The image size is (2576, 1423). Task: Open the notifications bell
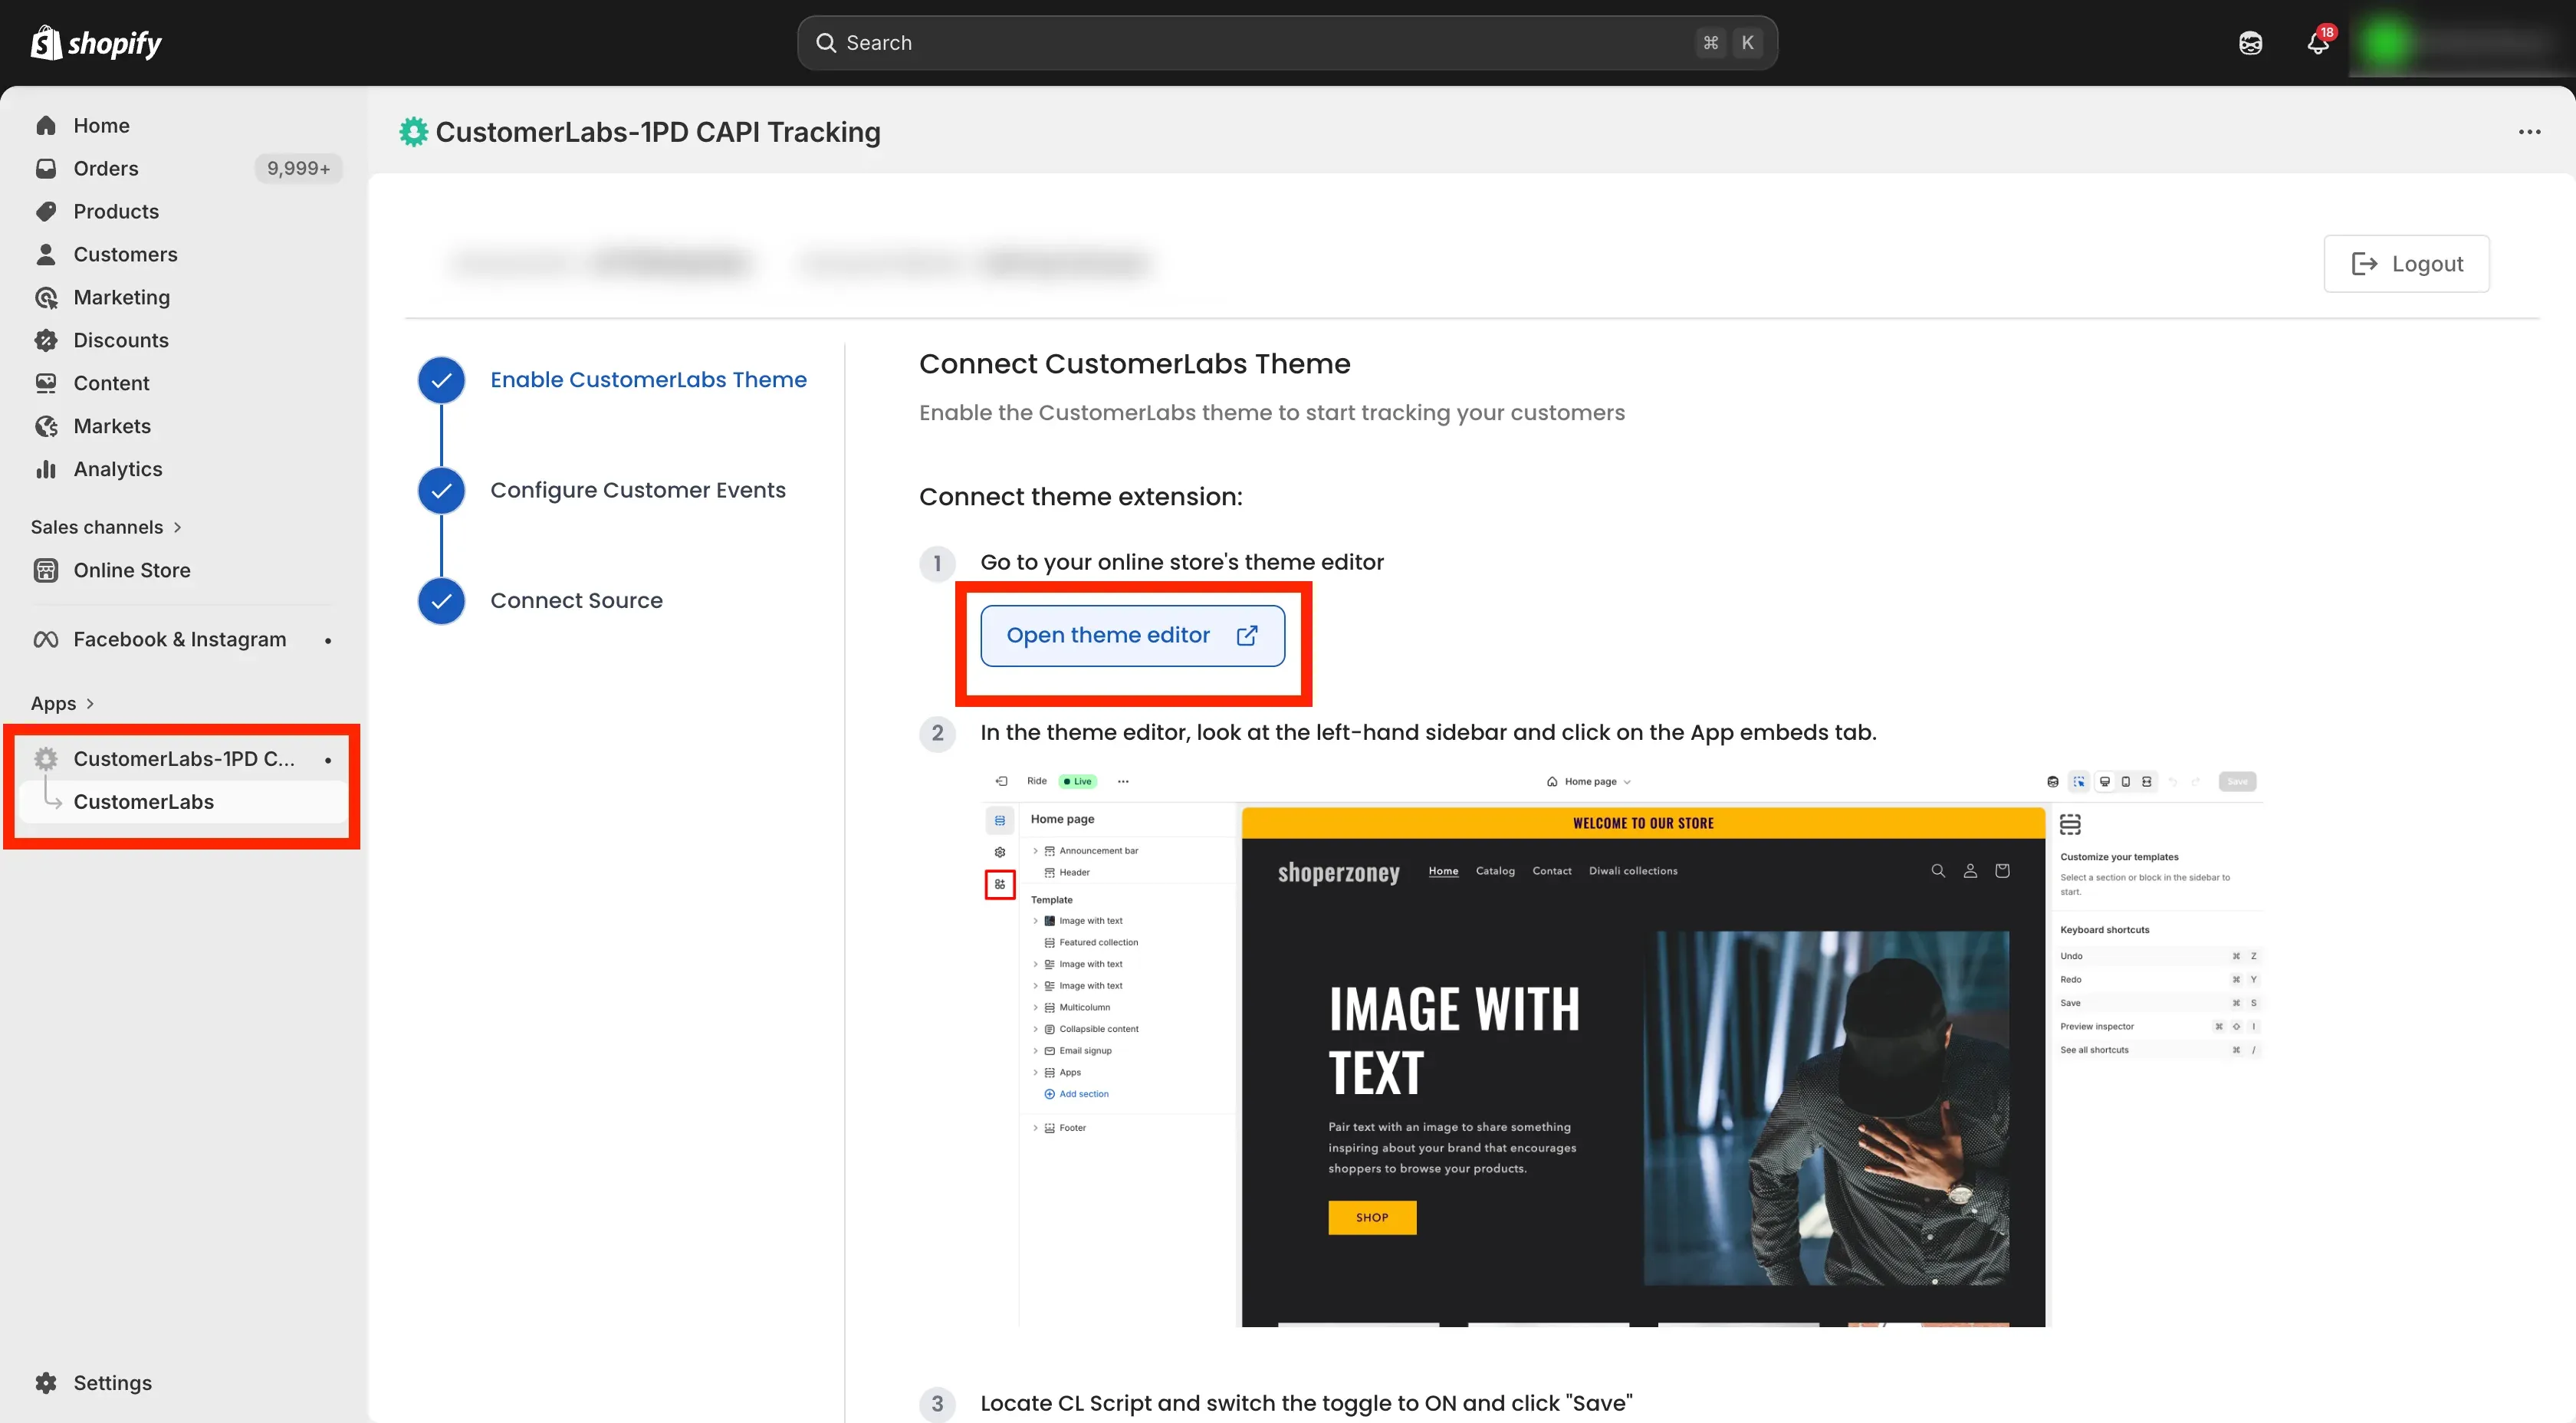tap(2318, 43)
